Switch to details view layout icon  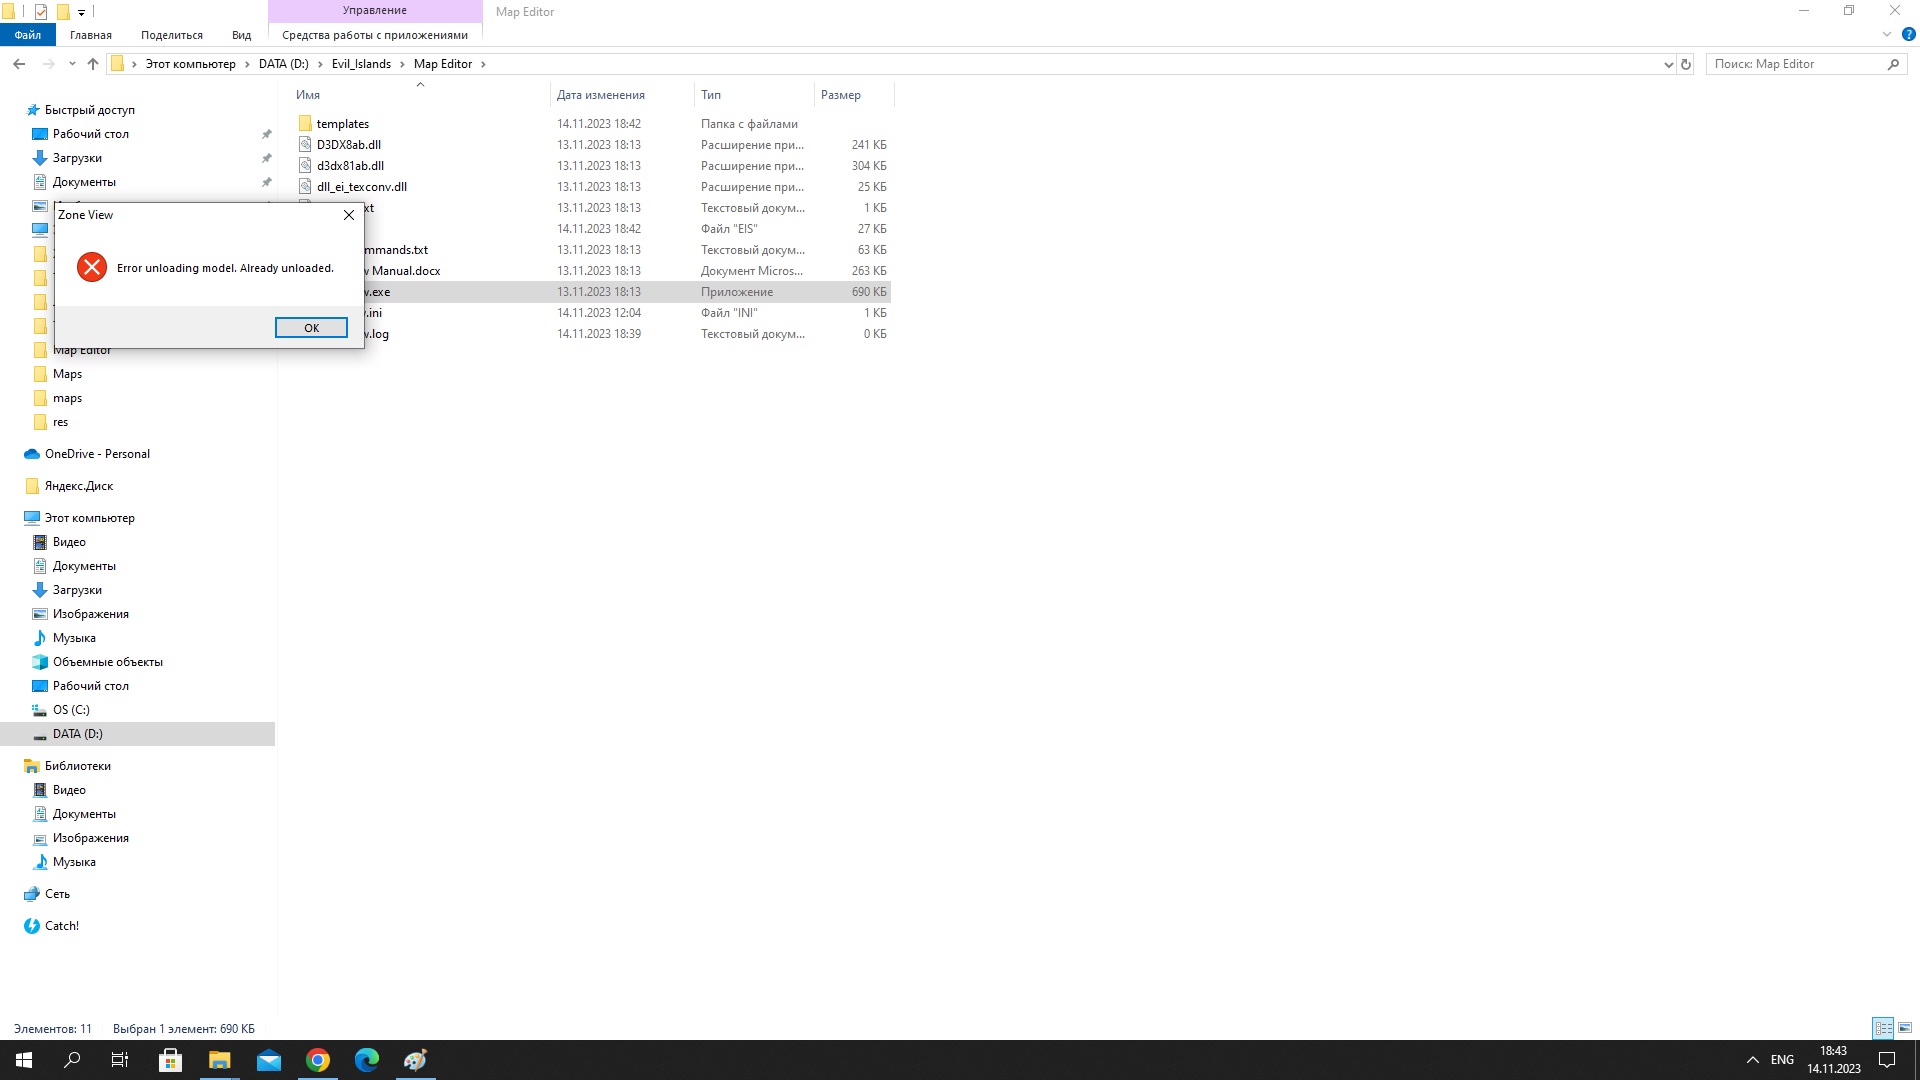[x=1883, y=1028]
